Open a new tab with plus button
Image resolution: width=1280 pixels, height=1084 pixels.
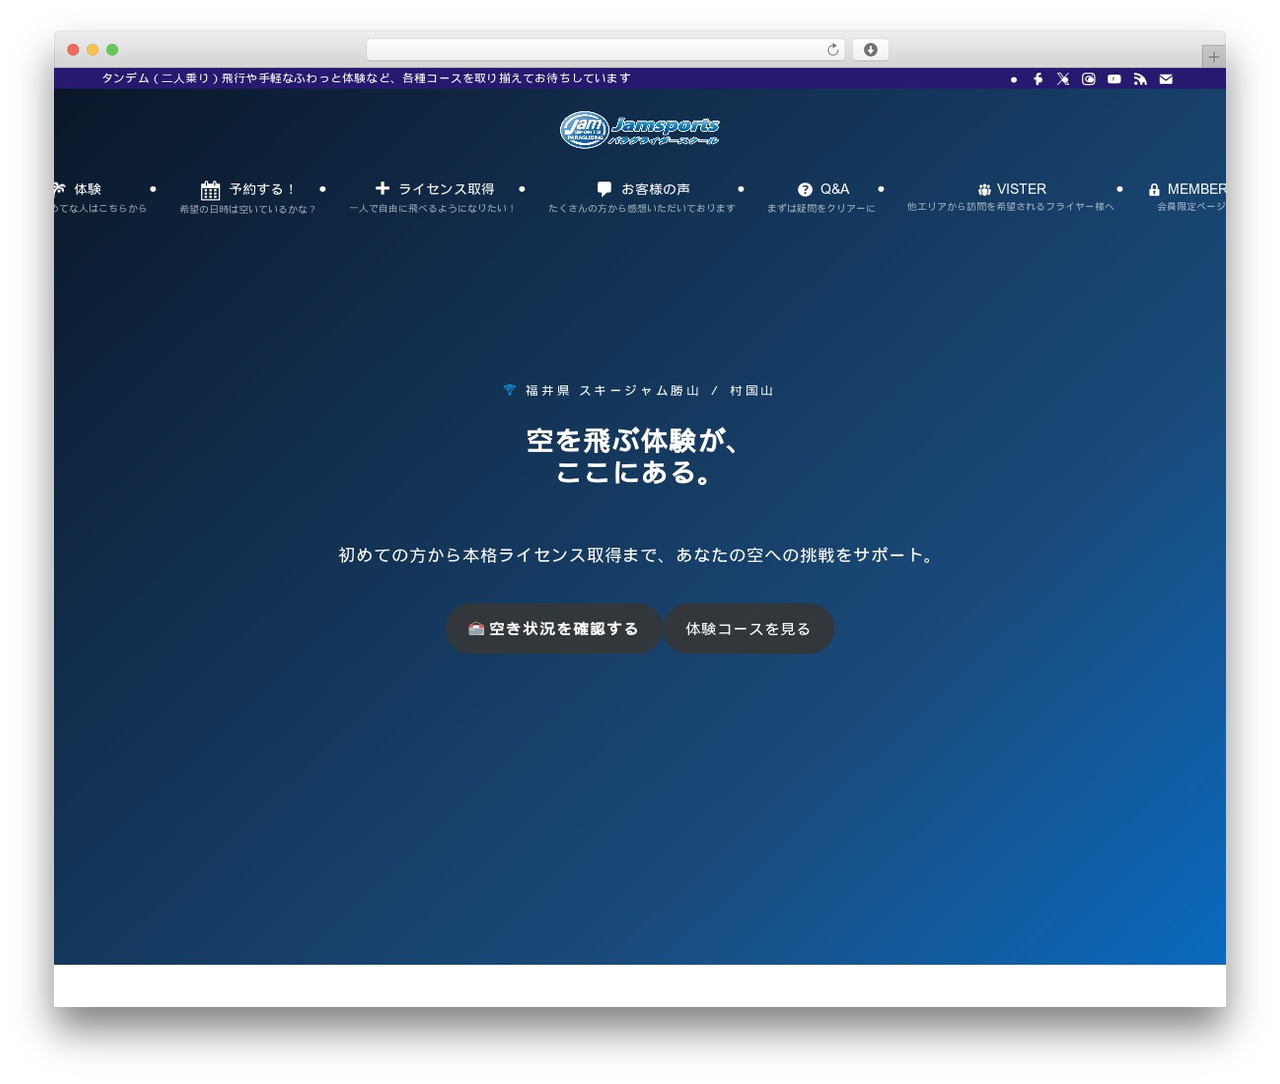[x=1213, y=57]
